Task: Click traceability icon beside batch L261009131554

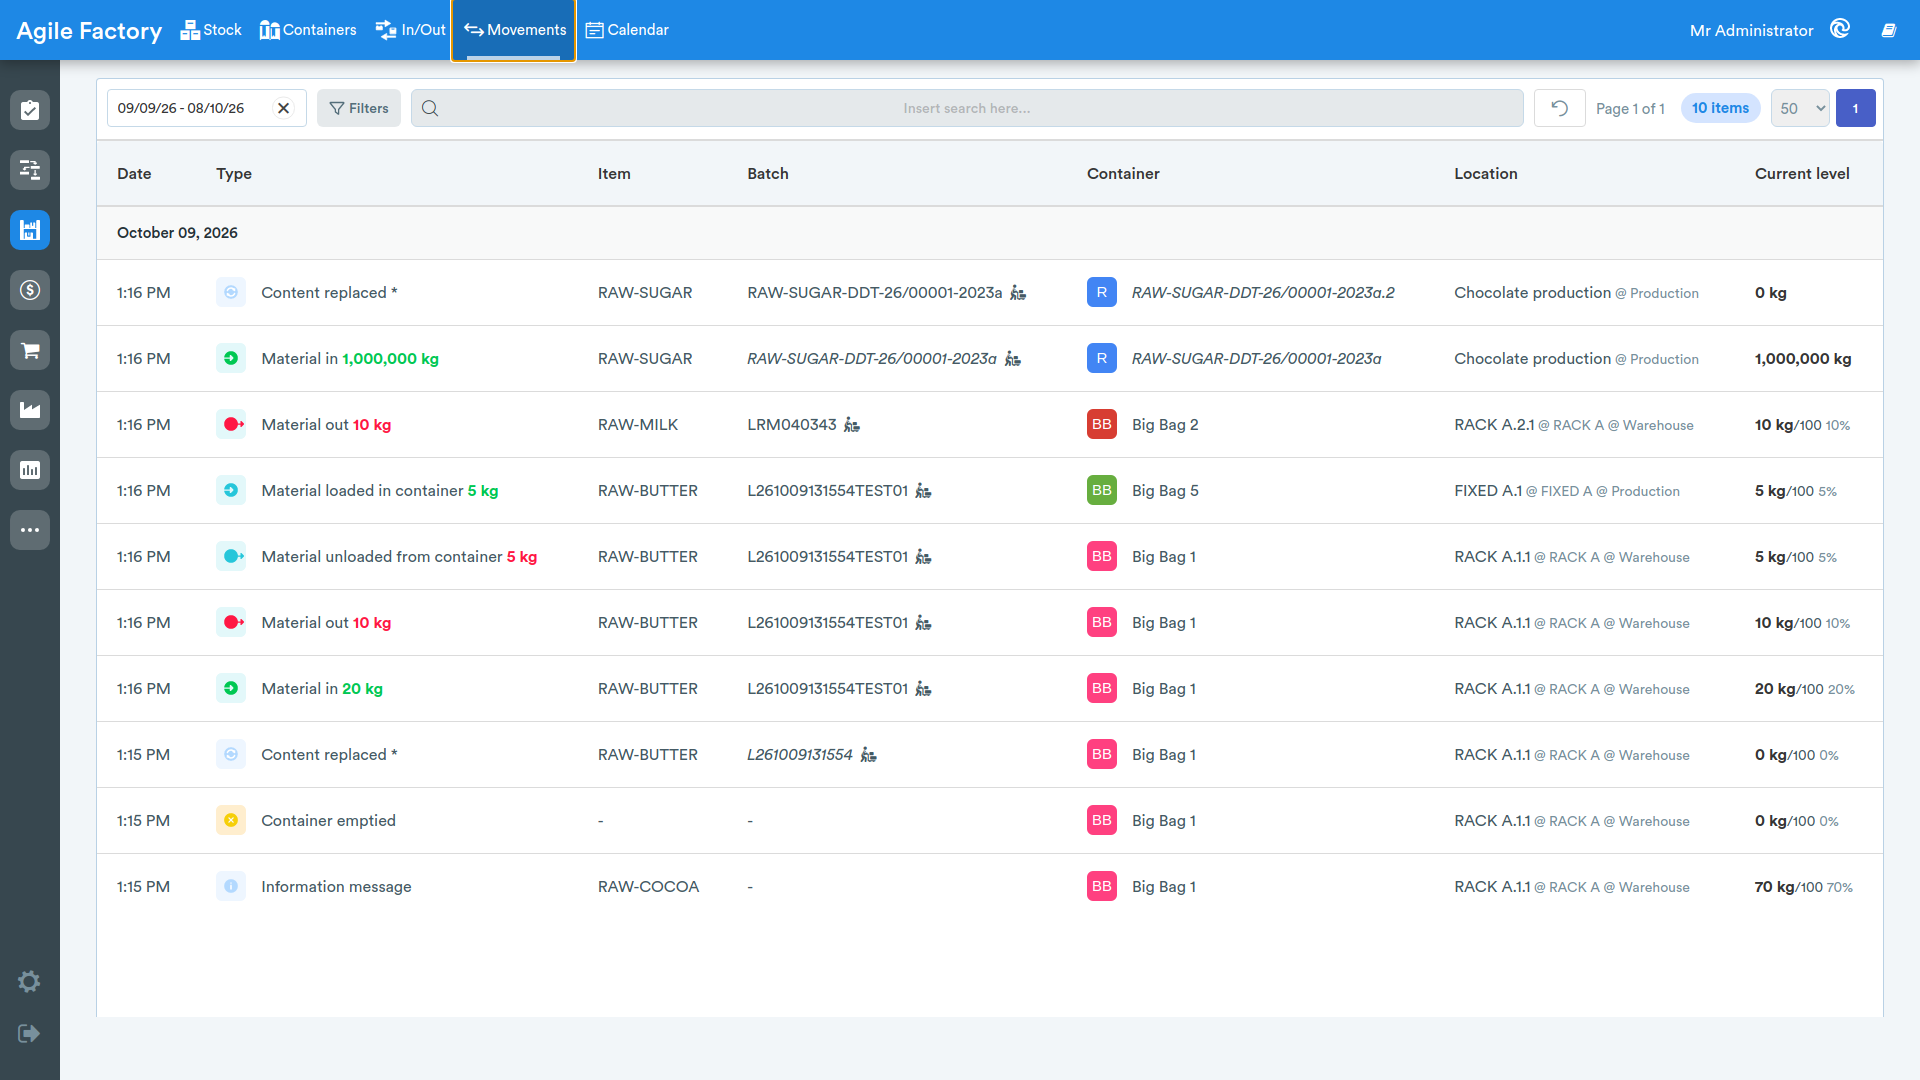Action: click(x=869, y=755)
